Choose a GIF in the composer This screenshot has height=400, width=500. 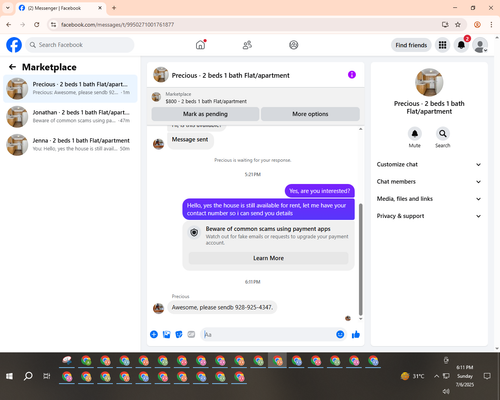coord(191,334)
